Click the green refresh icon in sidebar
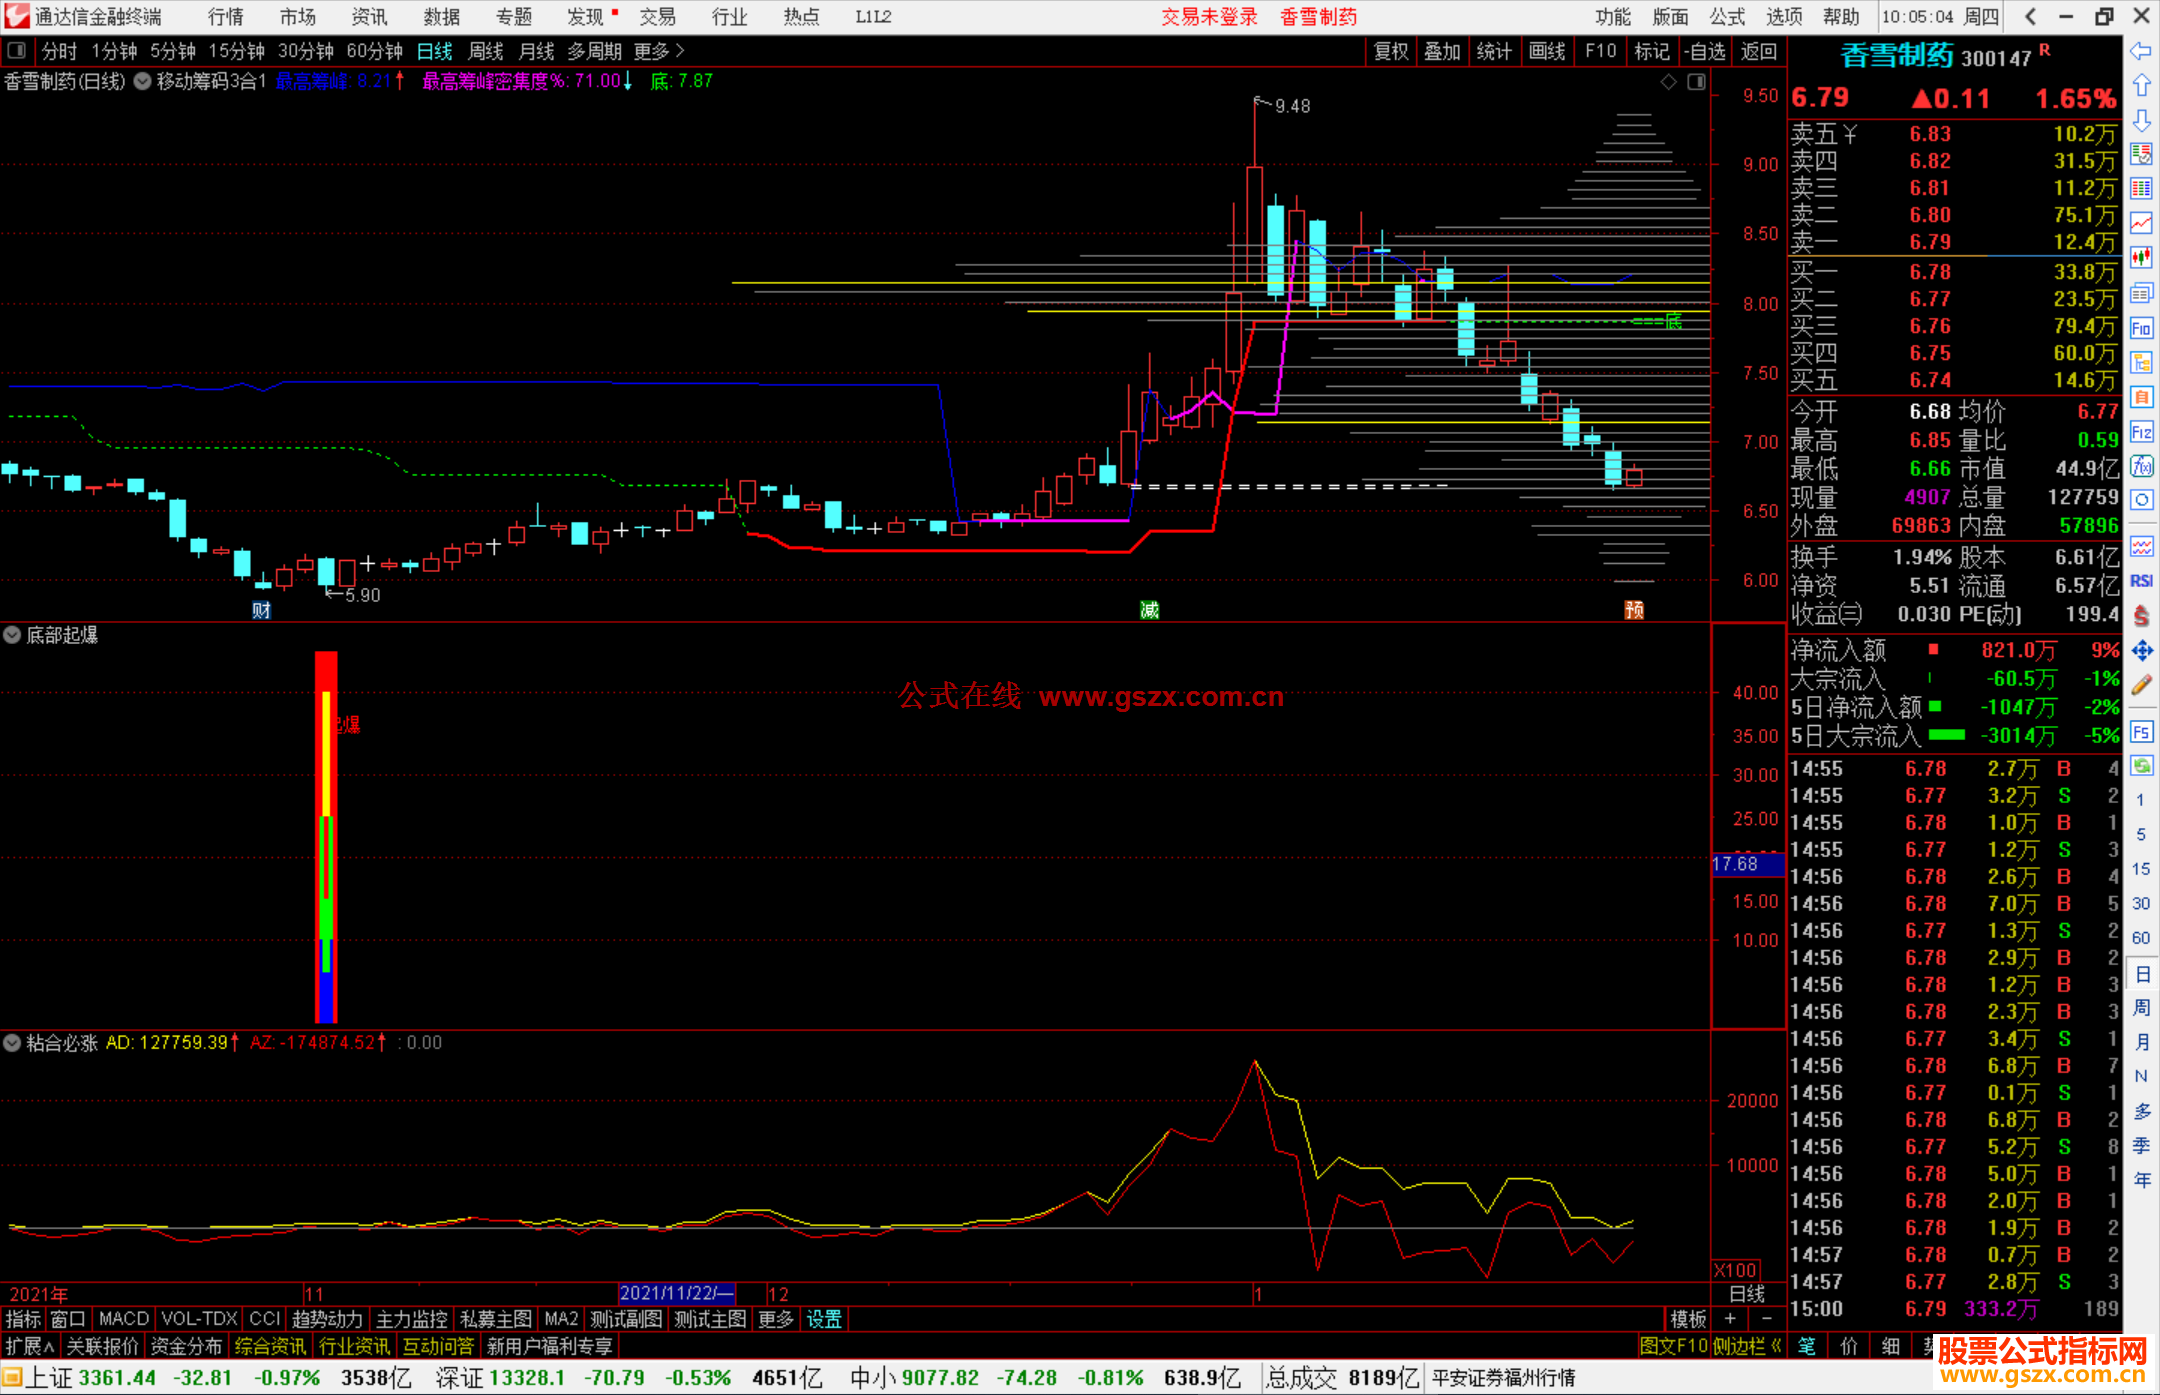2160x1395 pixels. click(x=2141, y=766)
